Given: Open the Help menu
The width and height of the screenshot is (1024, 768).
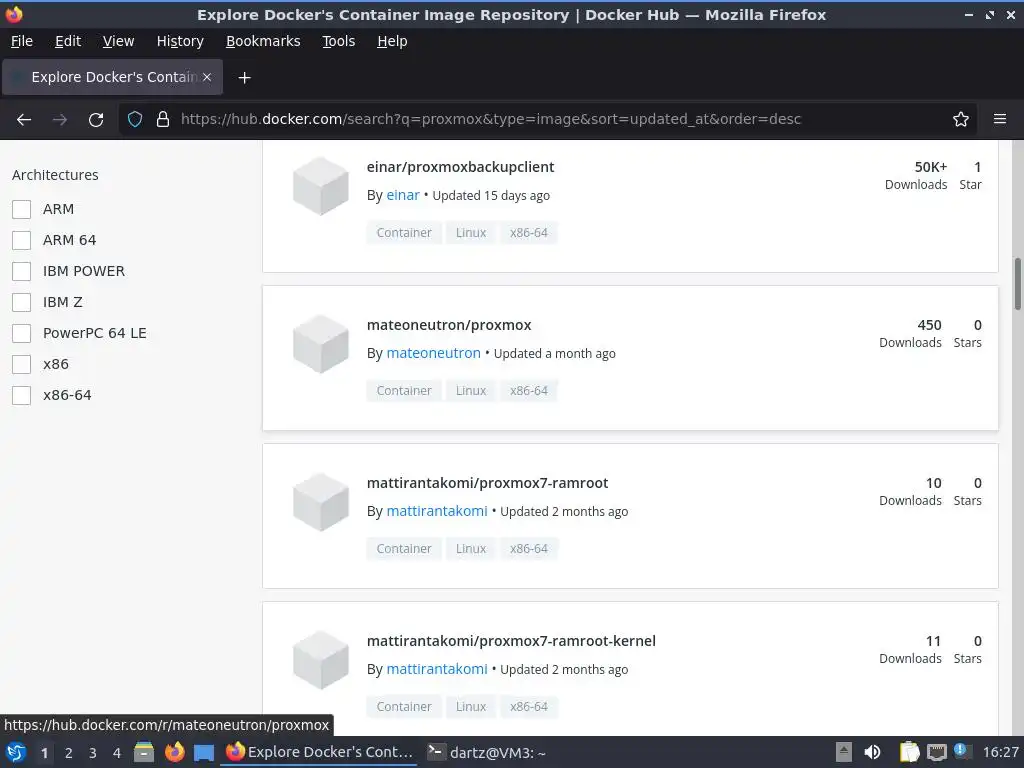Looking at the screenshot, I should pos(392,41).
